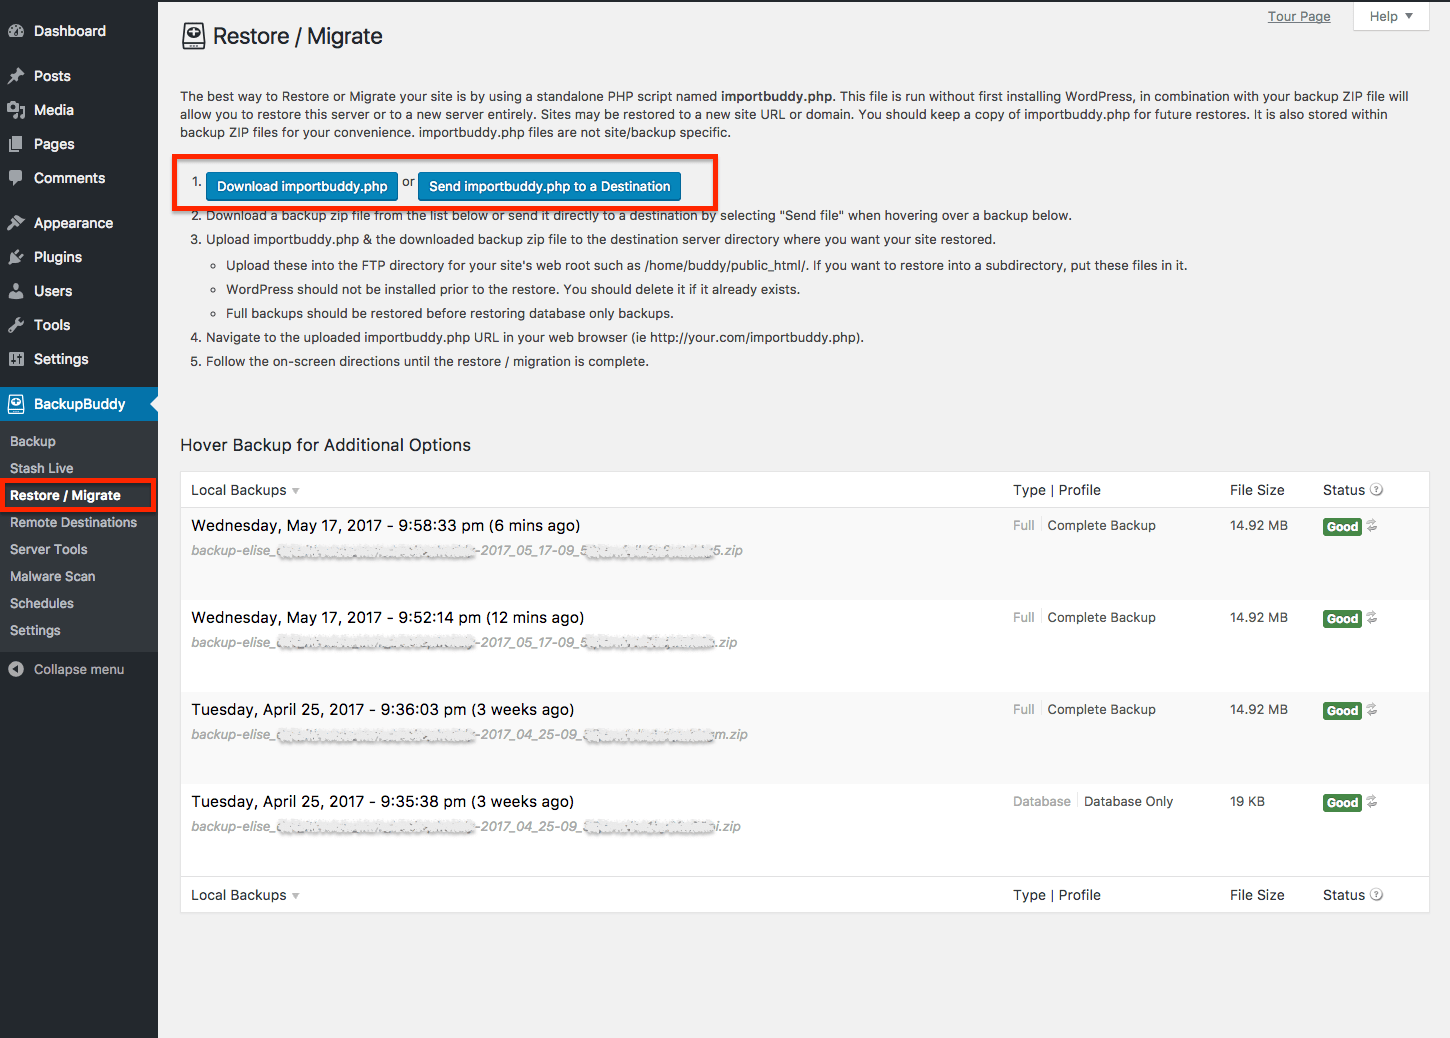Image resolution: width=1450 pixels, height=1038 pixels.
Task: Follow the Tour Page link
Action: pyautogui.click(x=1299, y=16)
